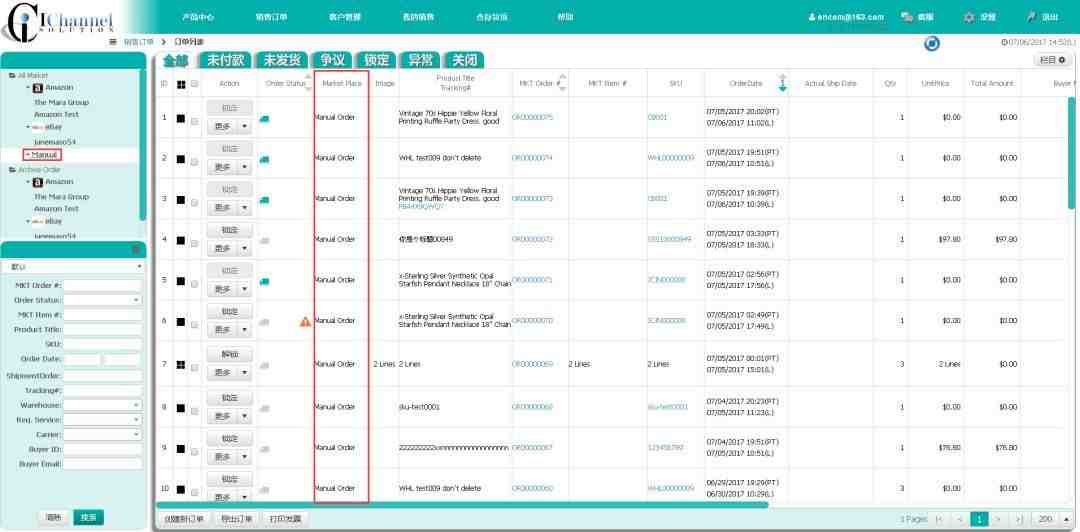Open the 更多 dropdown arrow in row 7
Image resolution: width=1080 pixels, height=532 pixels.
(x=245, y=373)
